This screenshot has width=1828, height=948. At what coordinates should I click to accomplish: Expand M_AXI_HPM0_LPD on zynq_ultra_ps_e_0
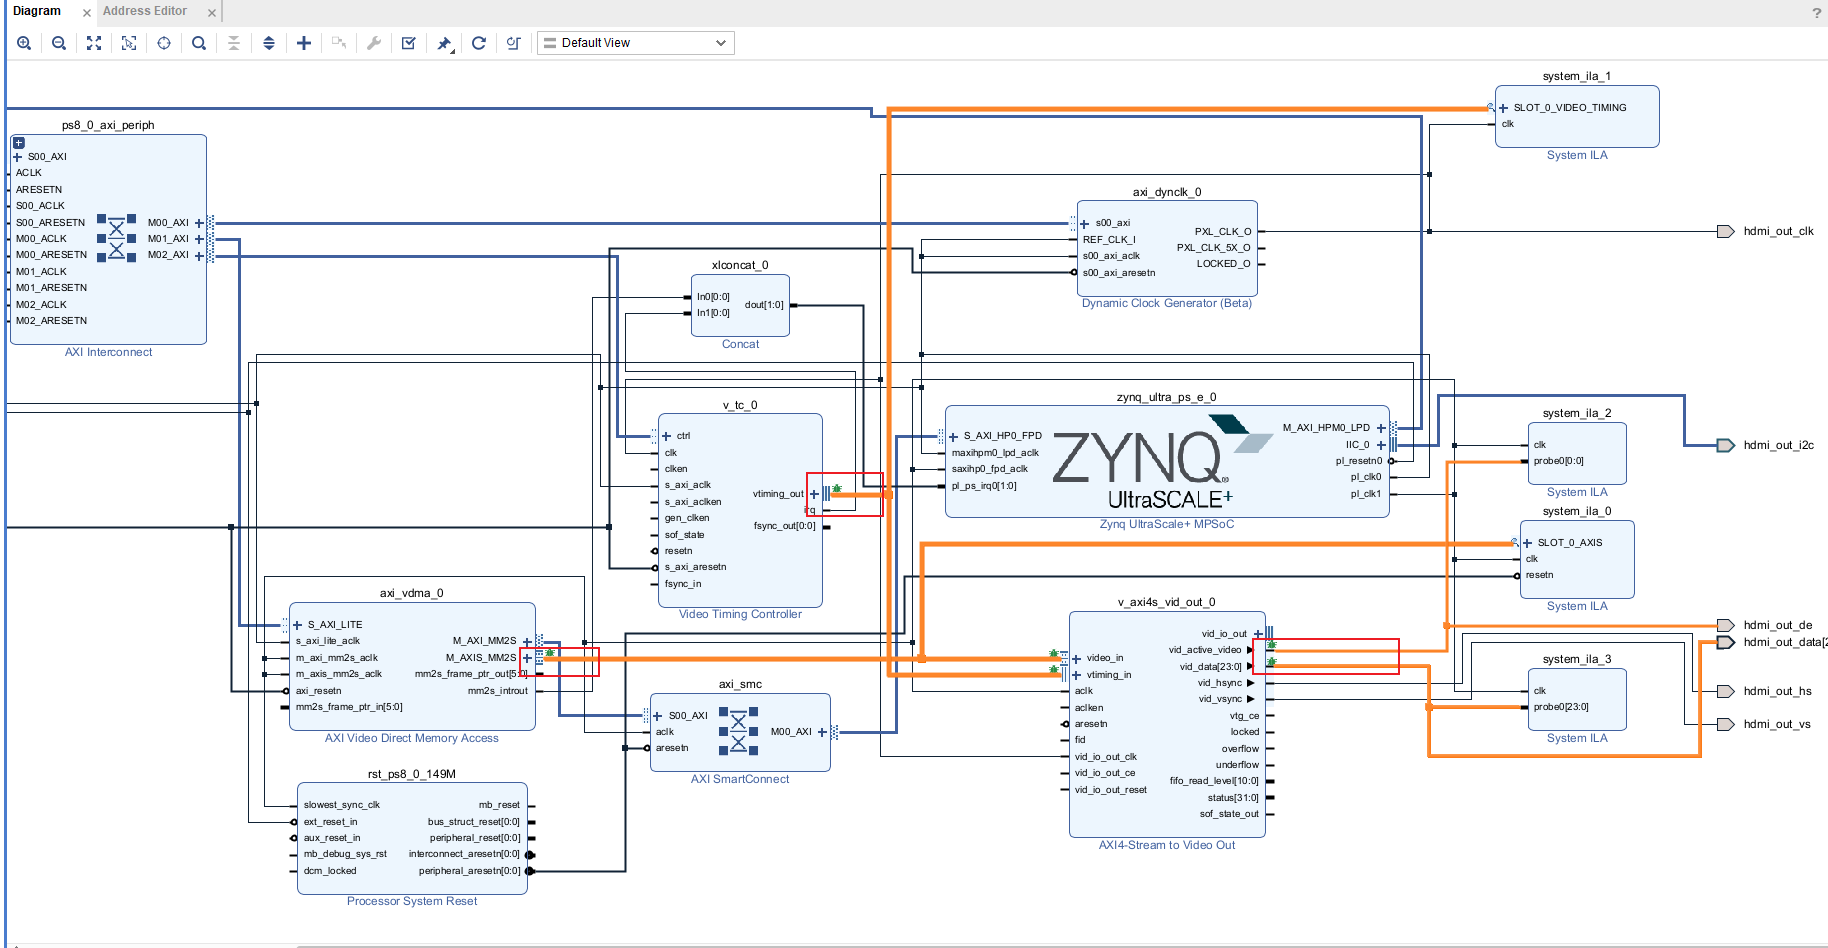1381,428
